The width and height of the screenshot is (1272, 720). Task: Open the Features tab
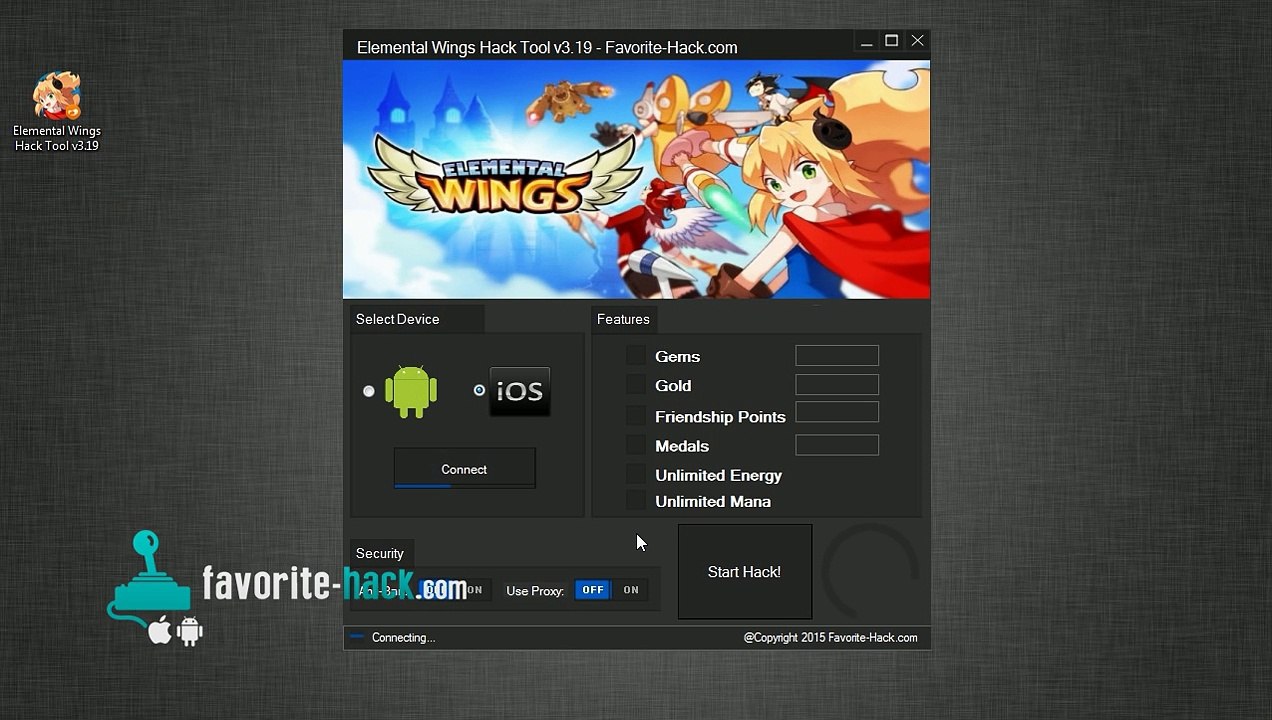point(623,319)
